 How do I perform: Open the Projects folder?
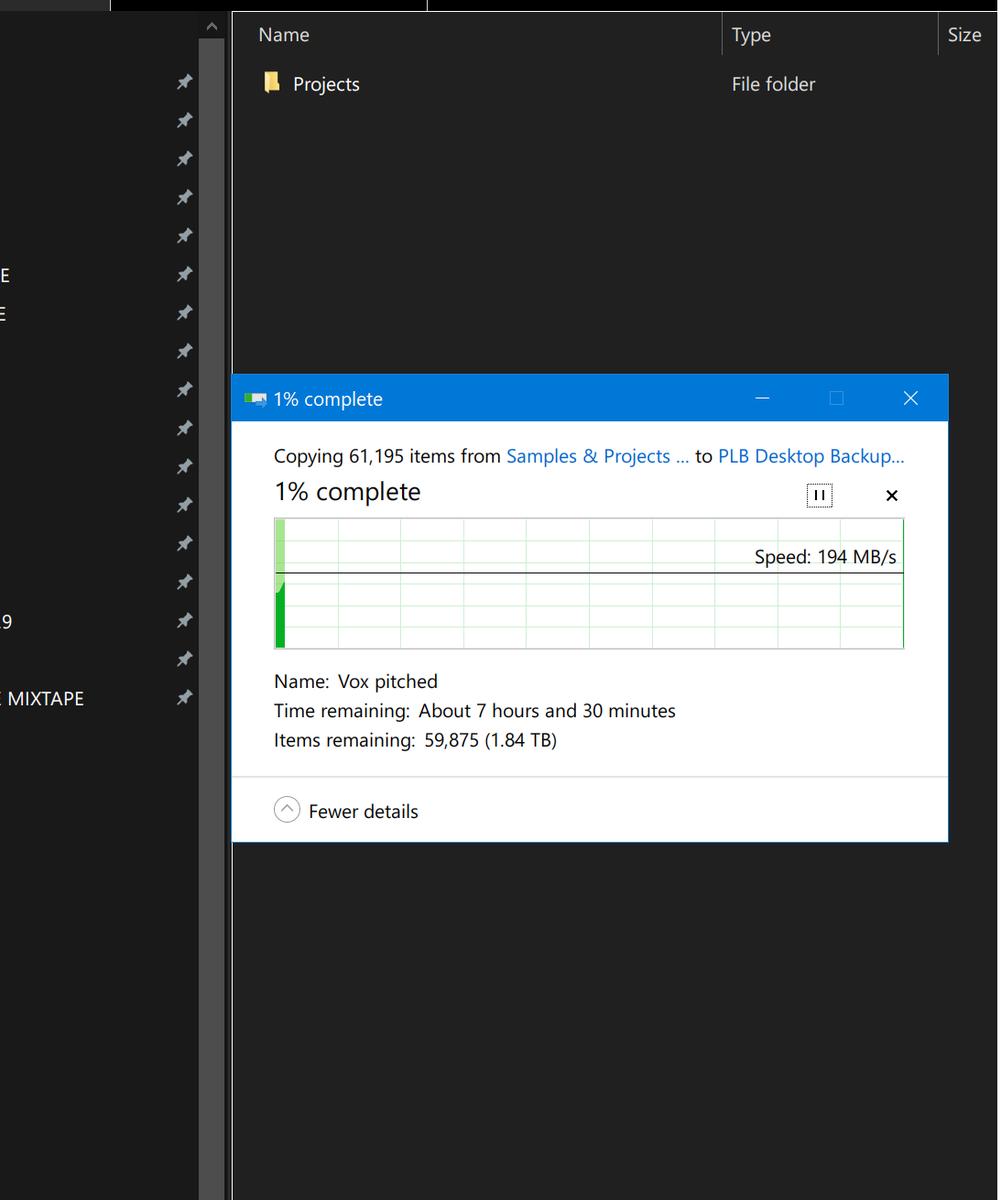click(326, 84)
